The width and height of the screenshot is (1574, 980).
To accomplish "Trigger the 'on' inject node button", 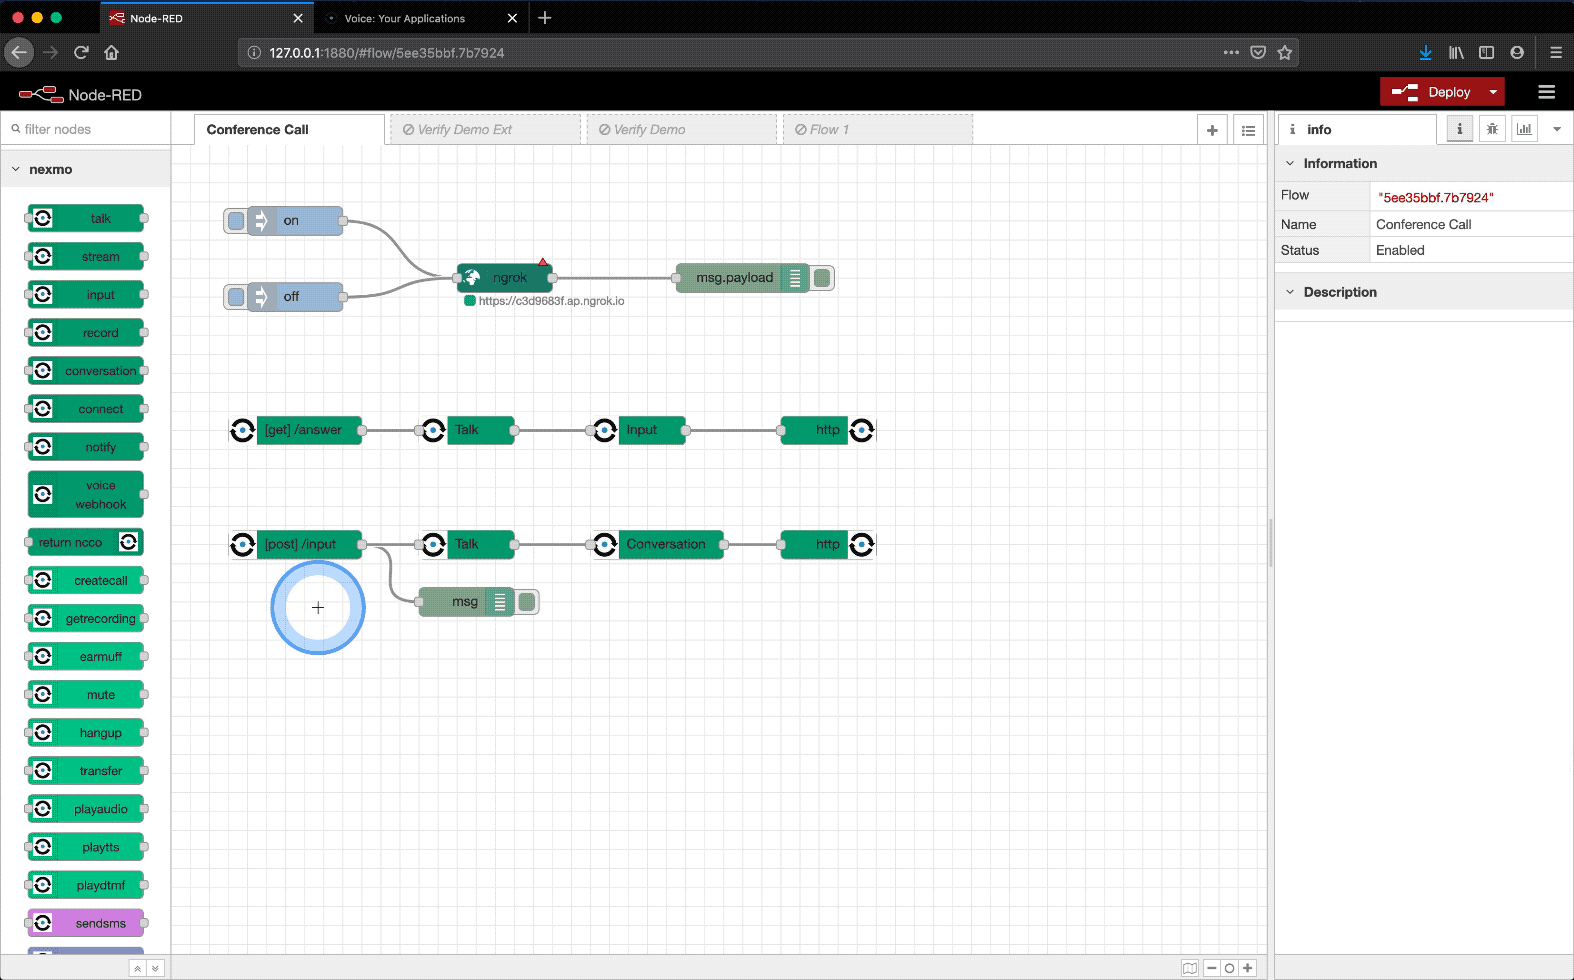I will [x=236, y=221].
